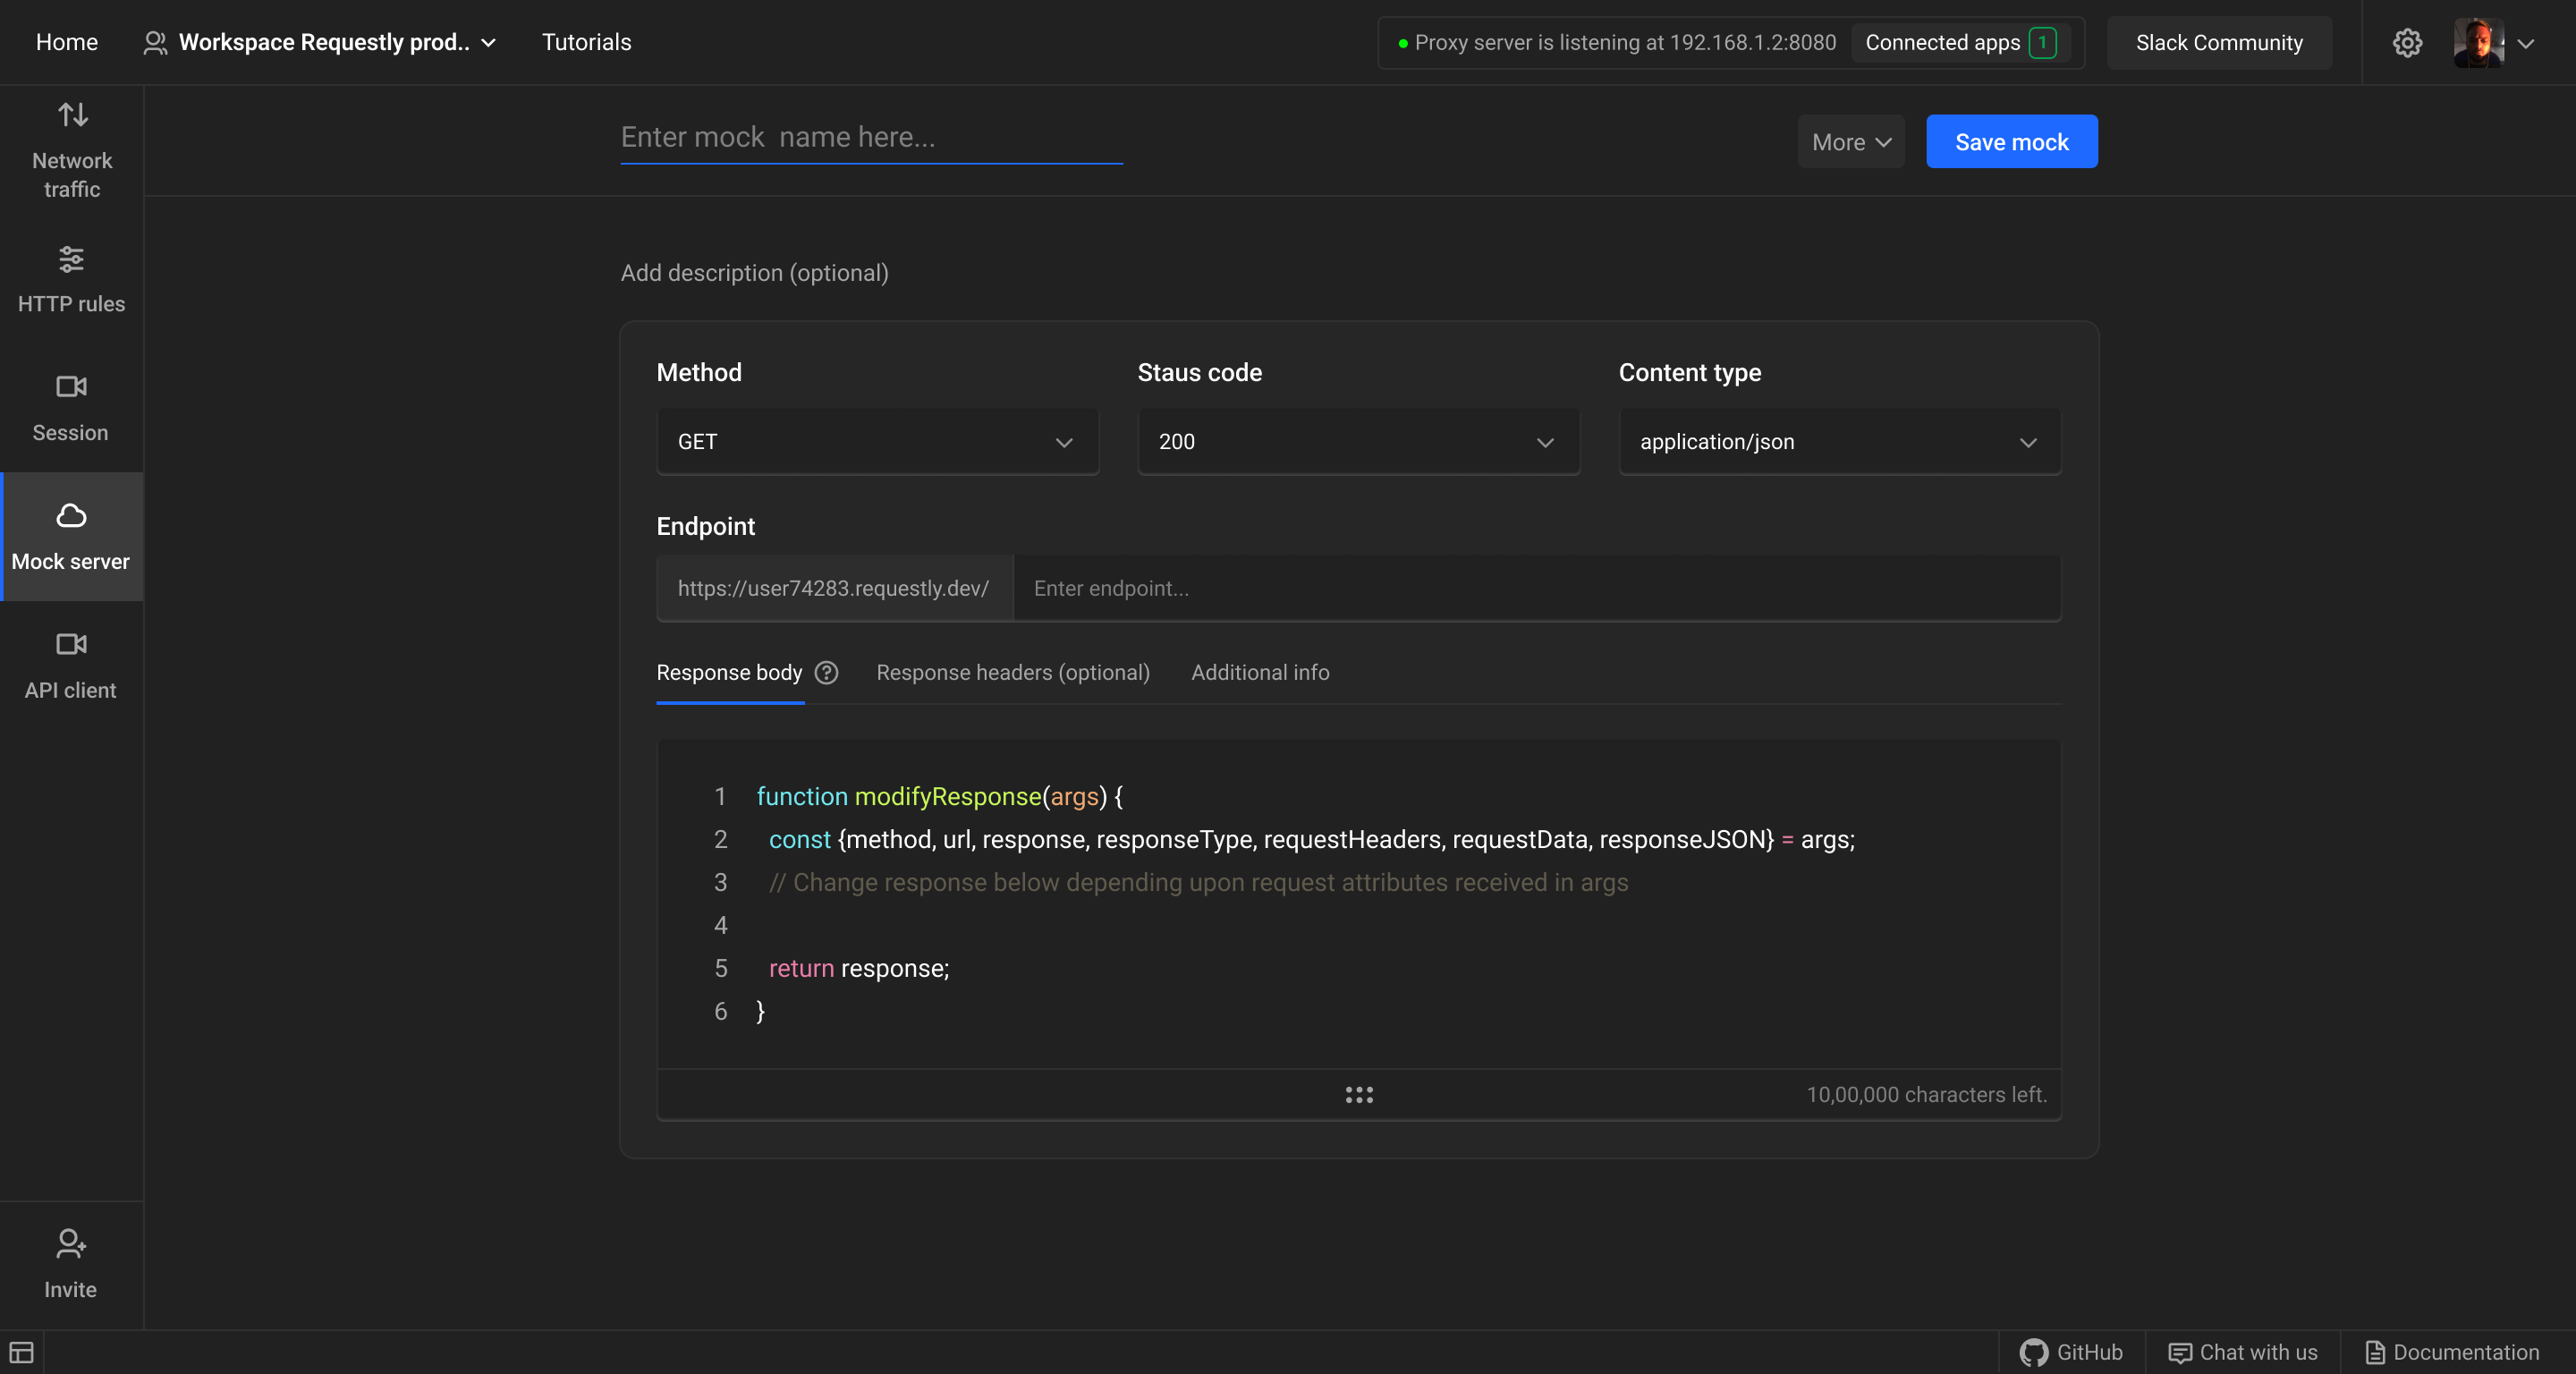The image size is (2576, 1374).
Task: Open the chat support icon
Action: pos(2180,1352)
